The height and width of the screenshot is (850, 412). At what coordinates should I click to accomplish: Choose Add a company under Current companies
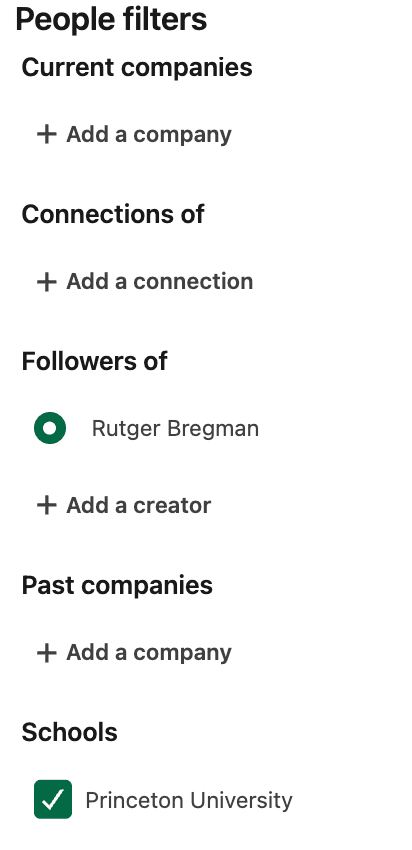(x=134, y=134)
